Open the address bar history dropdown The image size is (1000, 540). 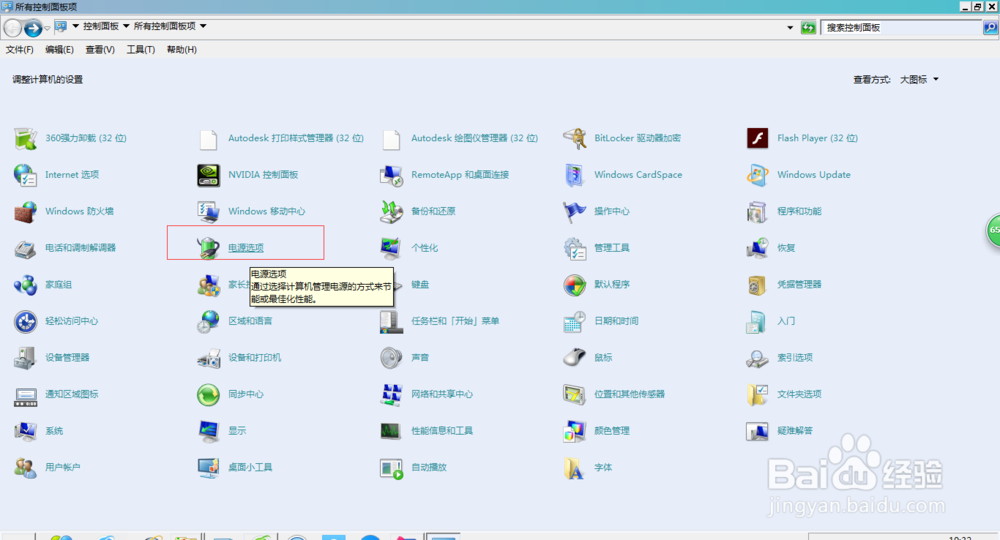(x=790, y=27)
